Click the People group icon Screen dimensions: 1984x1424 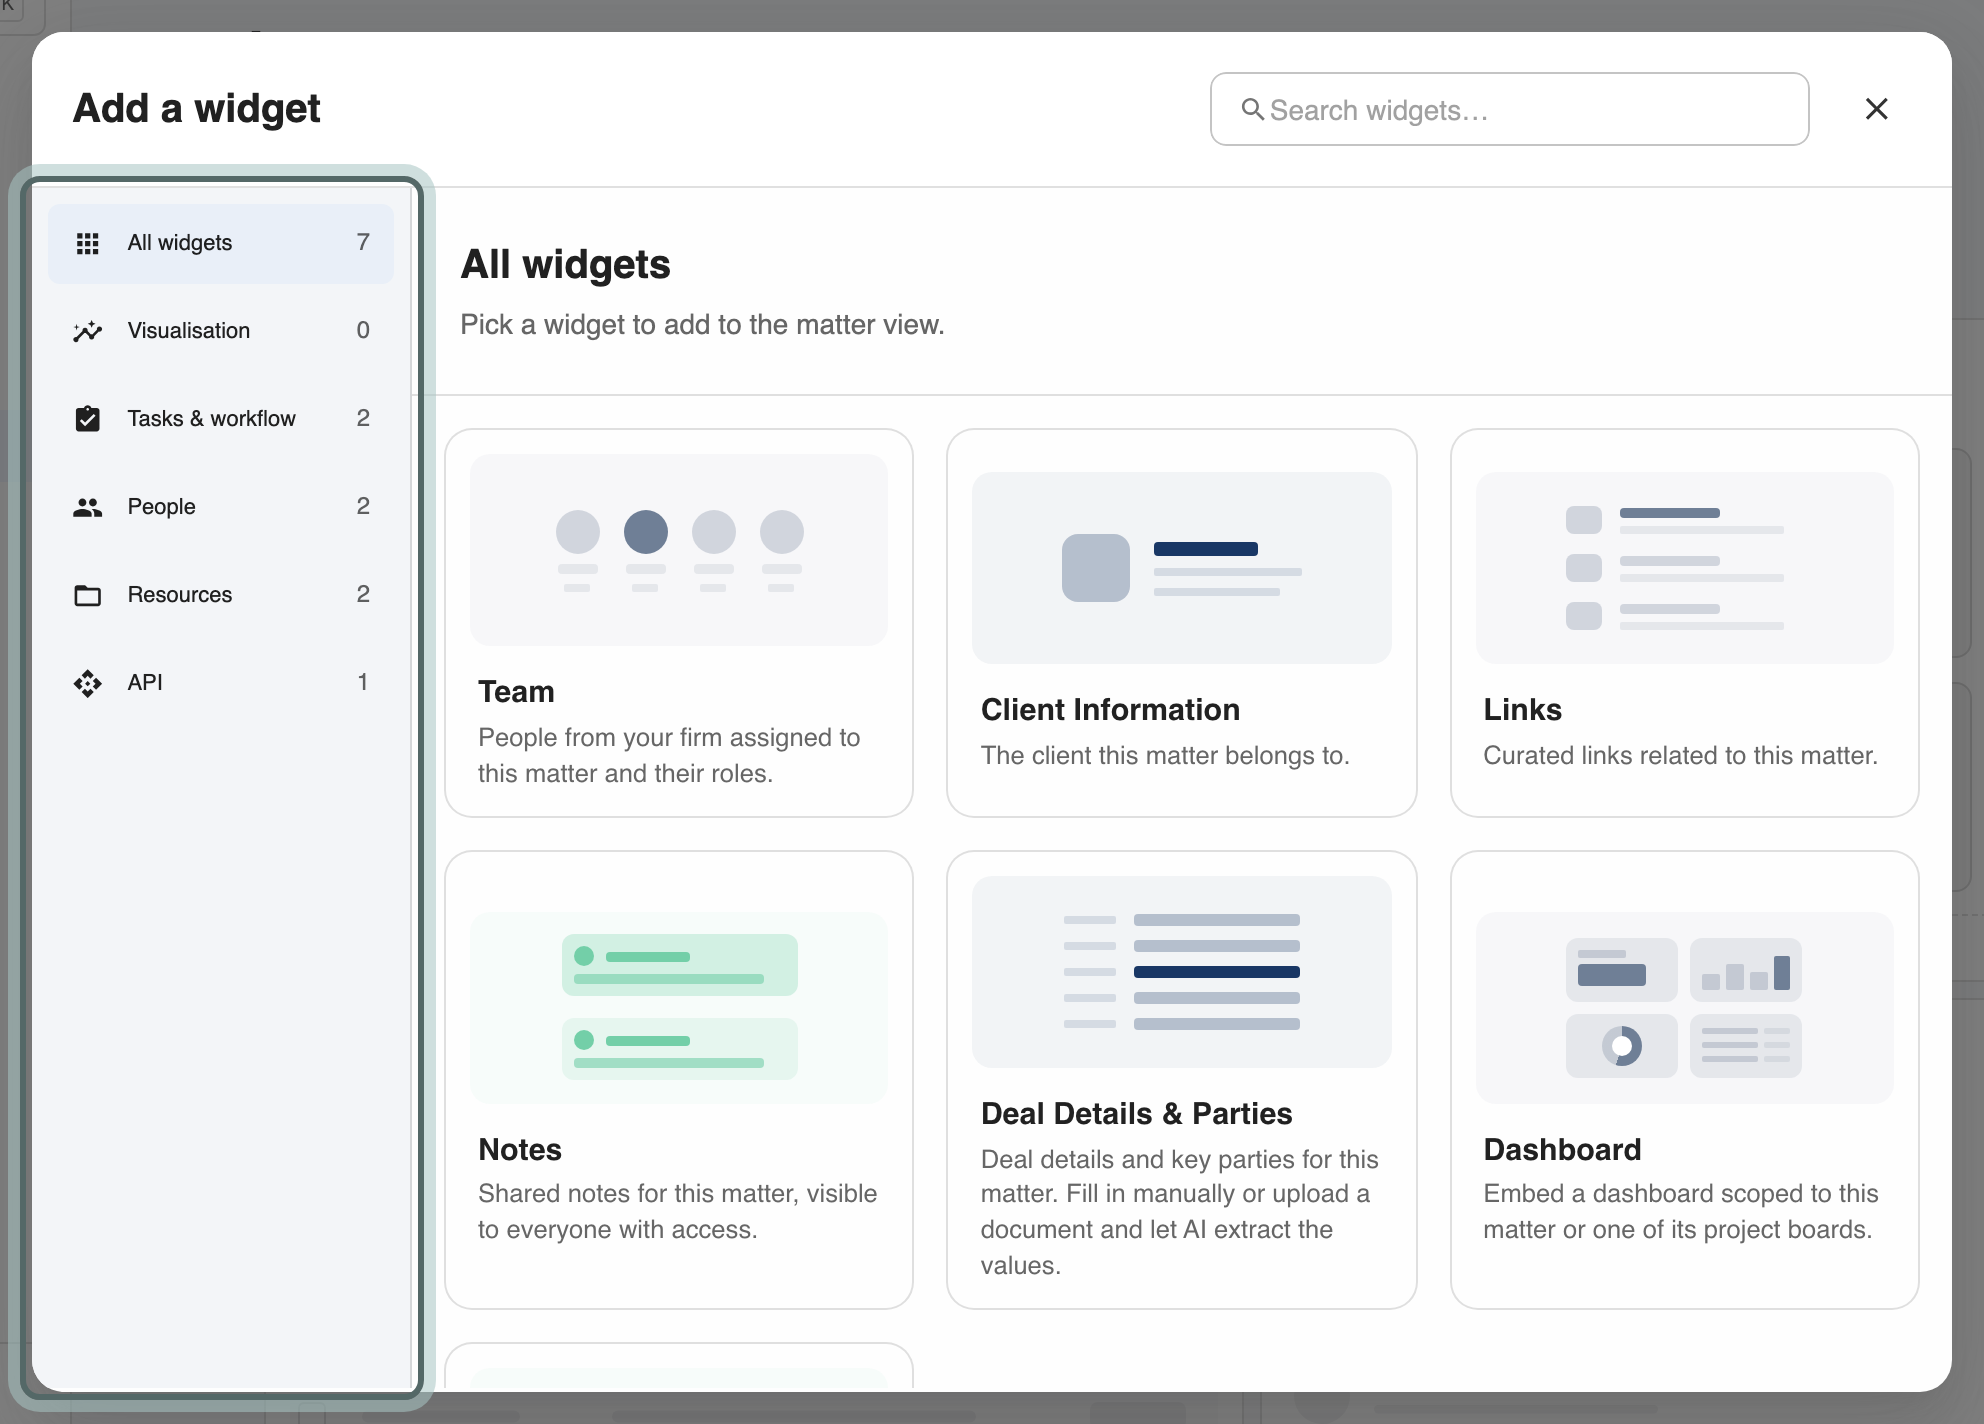pos(88,507)
